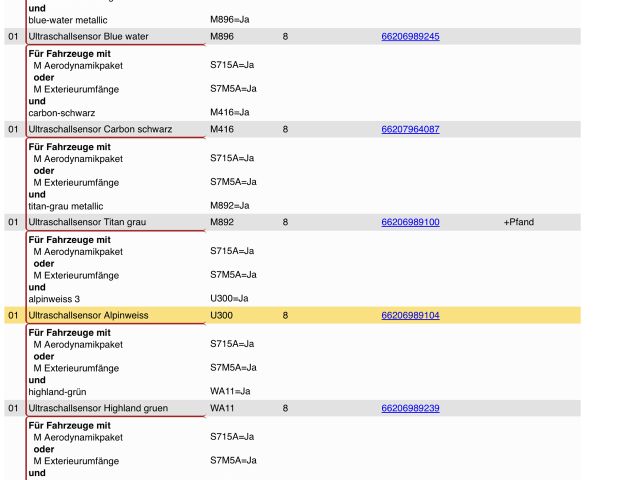Image resolution: width=640 pixels, height=480 pixels.
Task: Click the titan-grau metallic condition text
Action: [x=74, y=205]
